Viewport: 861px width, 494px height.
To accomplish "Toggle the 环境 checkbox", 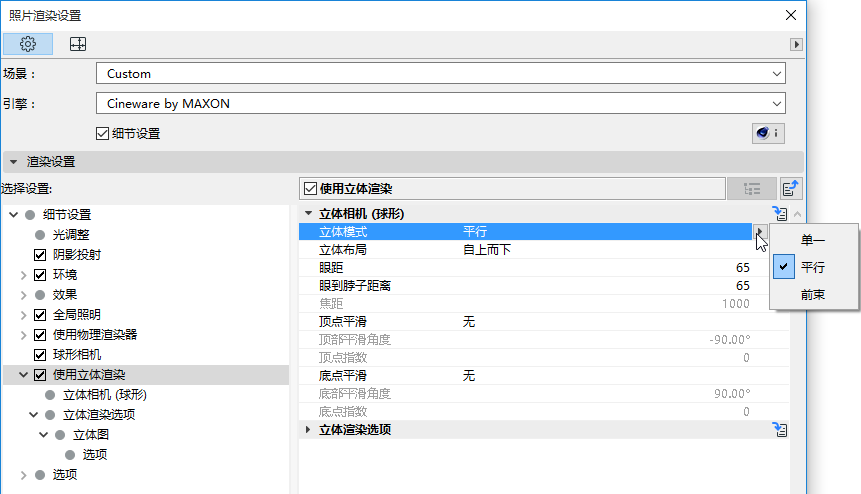I will point(40,274).
